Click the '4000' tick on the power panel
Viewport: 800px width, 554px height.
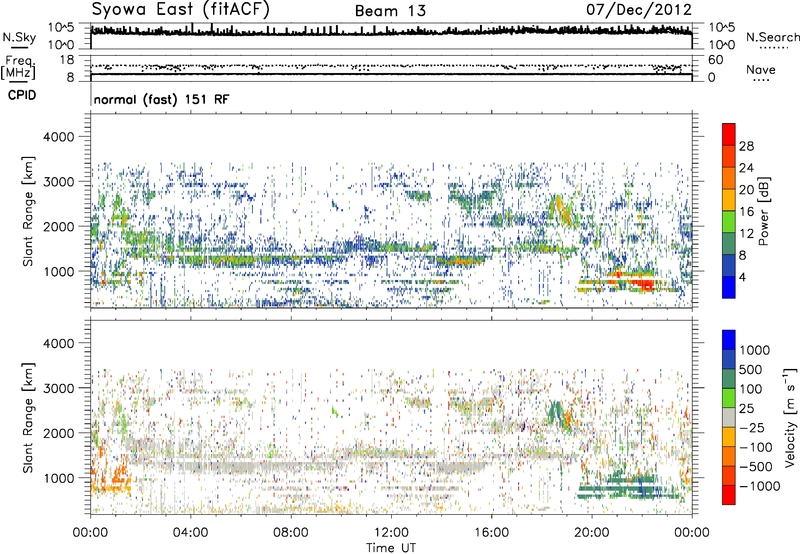point(59,137)
